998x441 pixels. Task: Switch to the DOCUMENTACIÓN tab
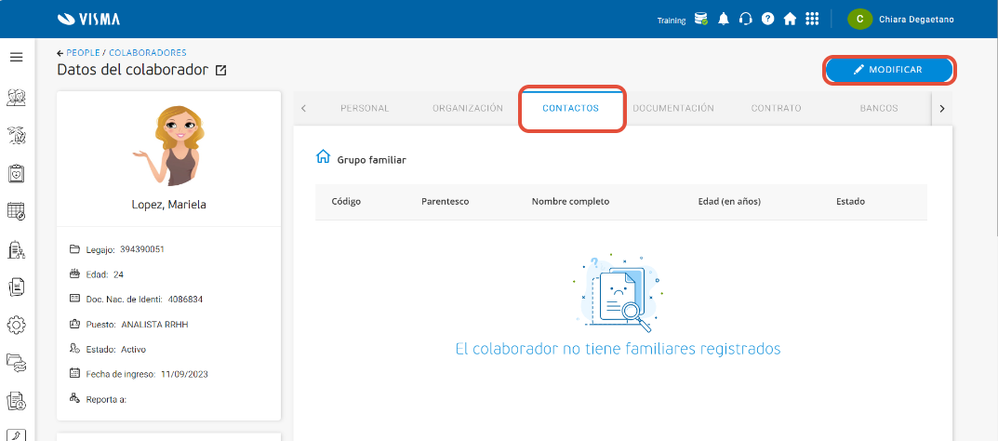673,108
